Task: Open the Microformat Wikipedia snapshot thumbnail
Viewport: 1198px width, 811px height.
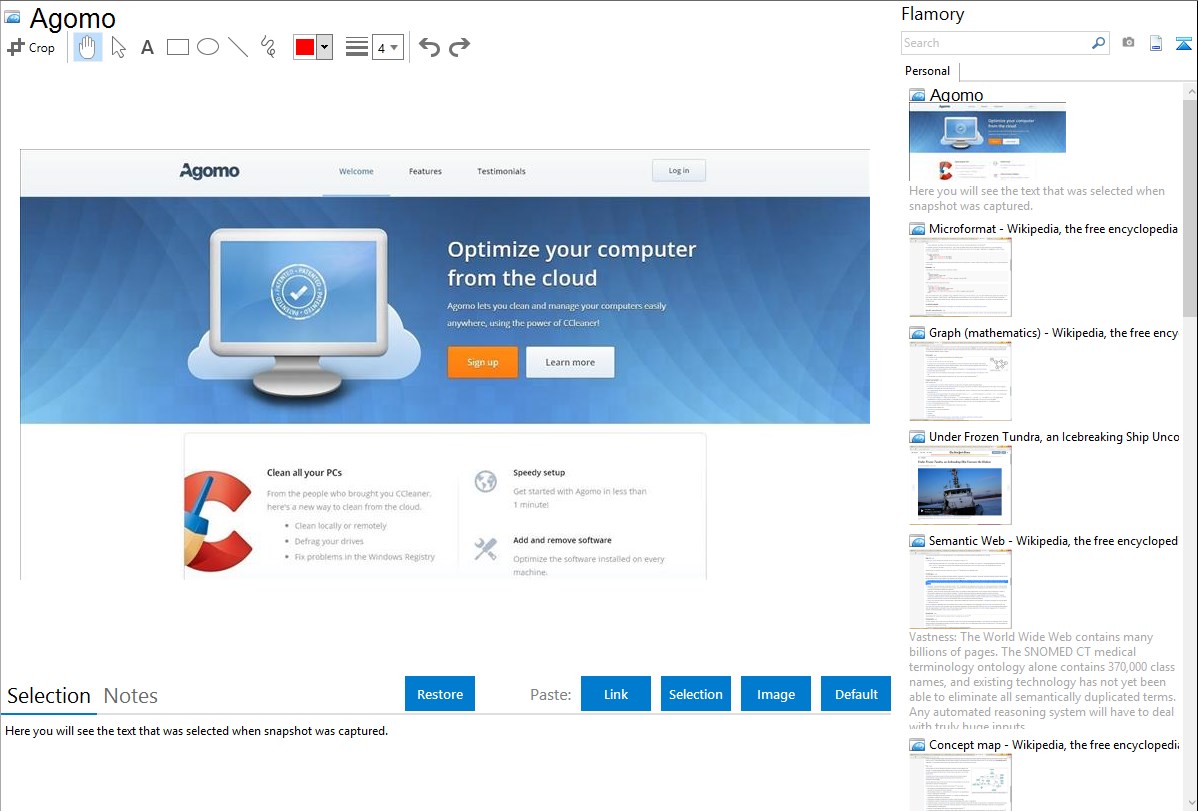Action: point(960,277)
